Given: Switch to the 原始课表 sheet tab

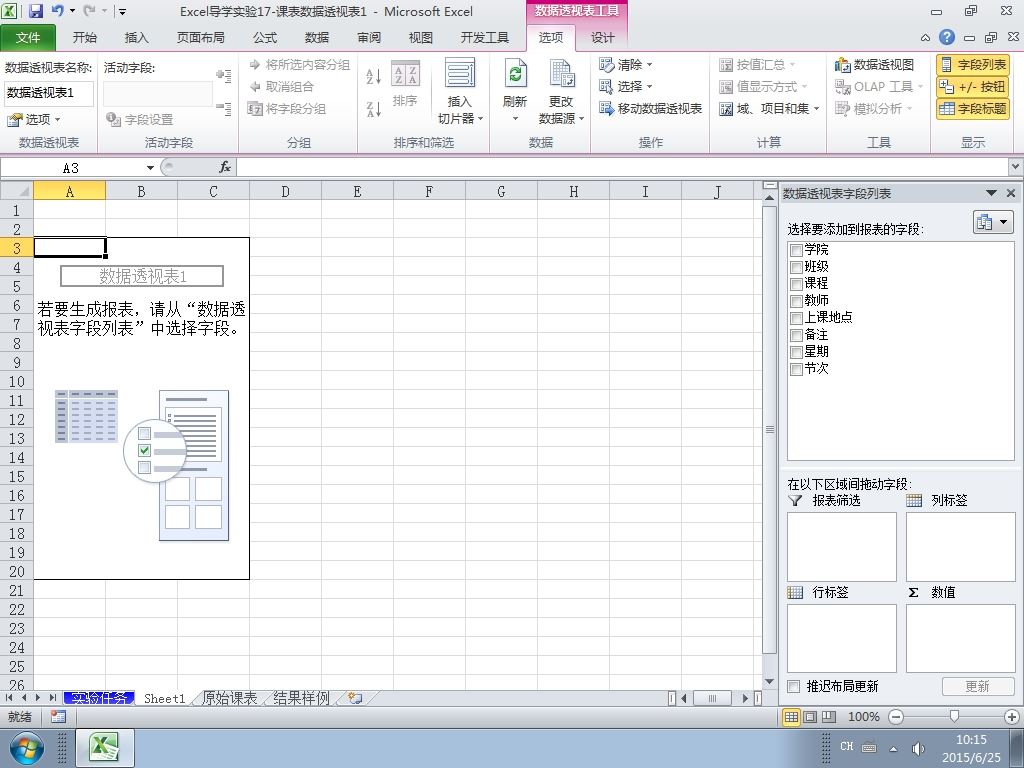Looking at the screenshot, I should 229,698.
